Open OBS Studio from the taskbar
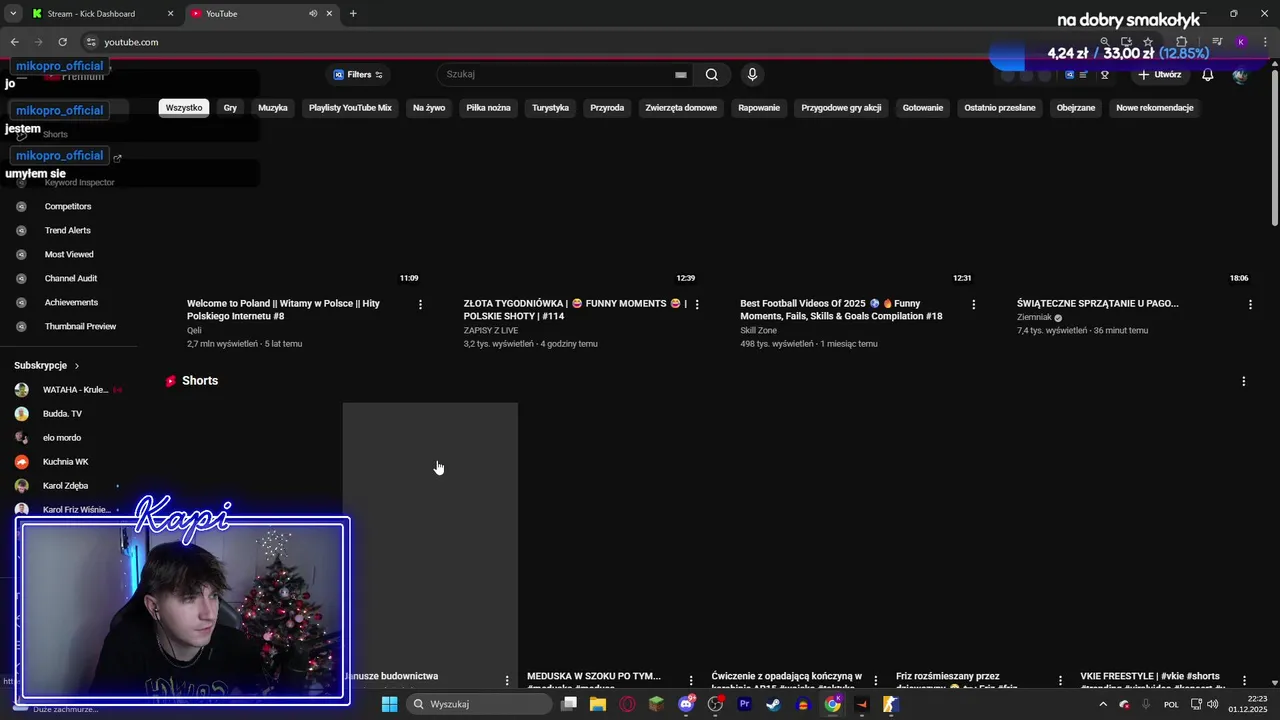 [x=715, y=704]
